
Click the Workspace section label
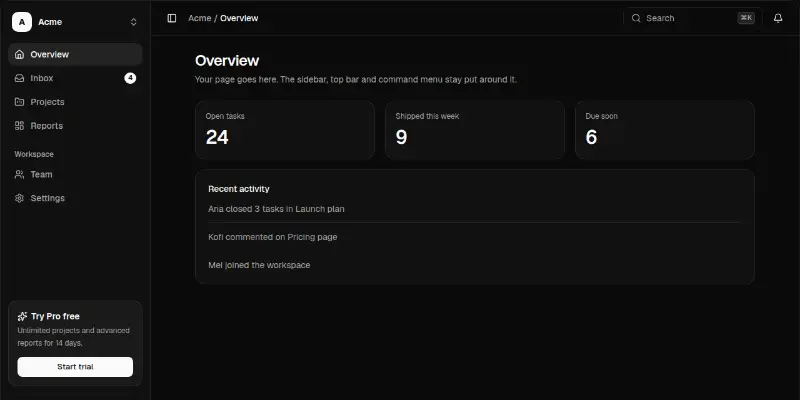coord(34,154)
